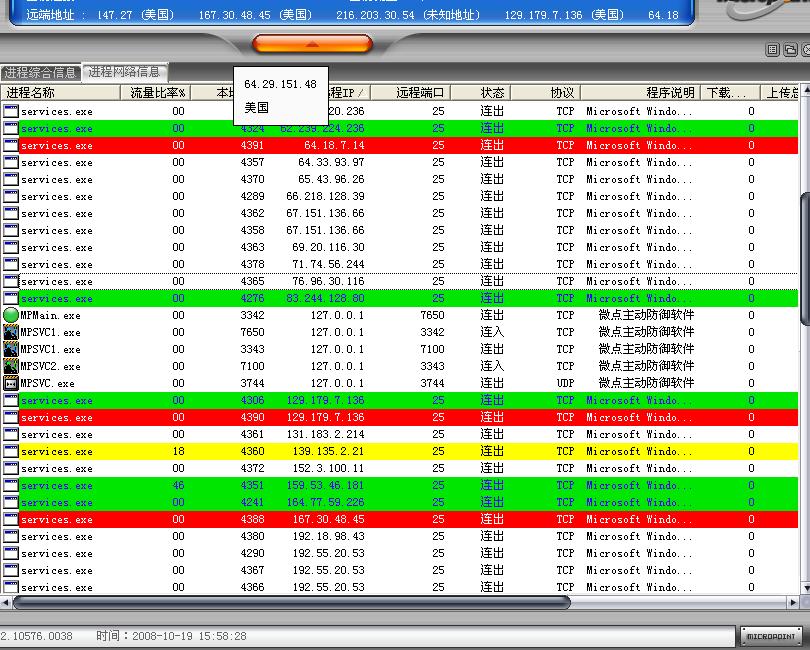Sort by the 程序说明 column header
The width and height of the screenshot is (810, 650).
[x=641, y=92]
